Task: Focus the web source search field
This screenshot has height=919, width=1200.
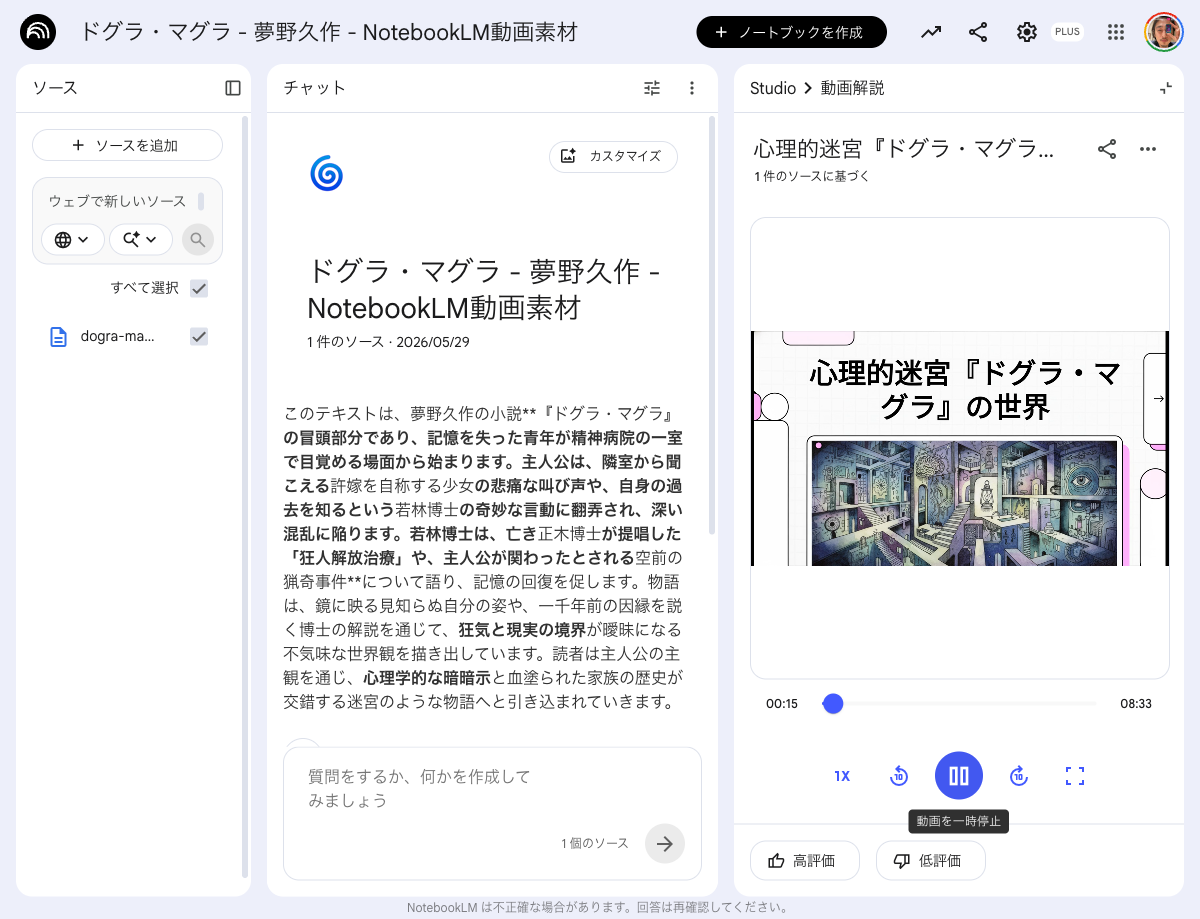Action: pyautogui.click(x=118, y=201)
